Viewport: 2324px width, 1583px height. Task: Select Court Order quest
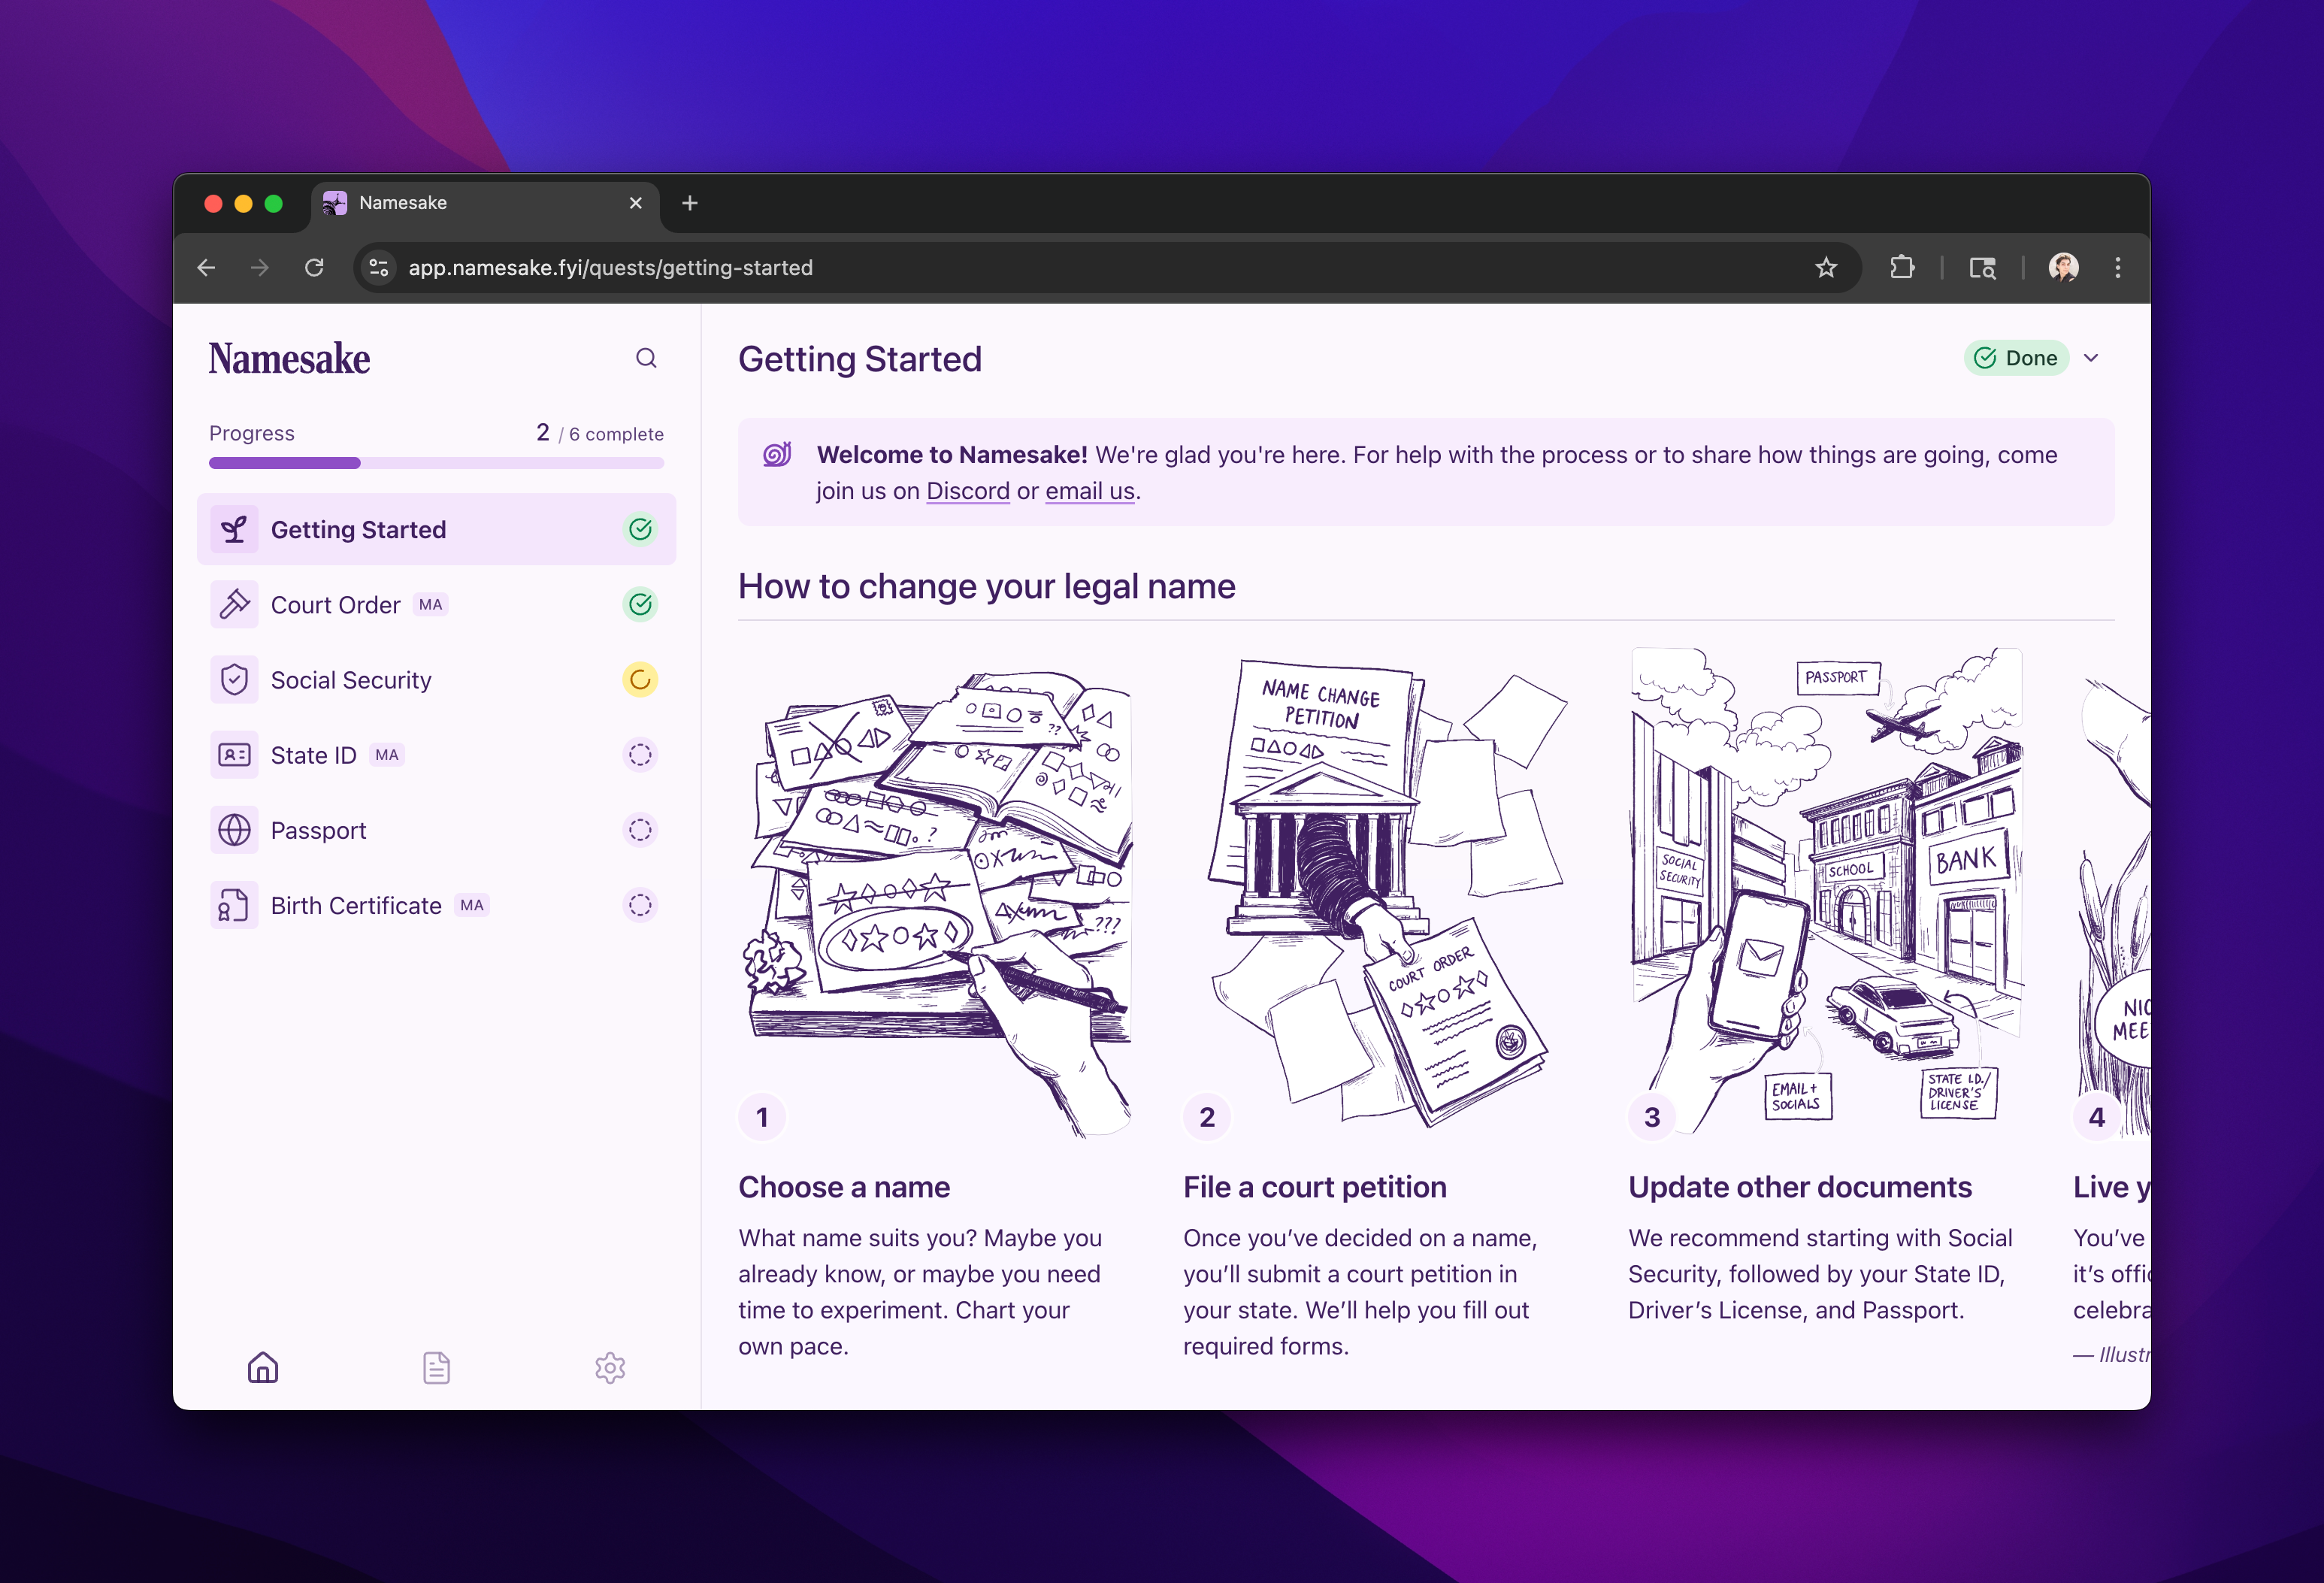[436, 604]
